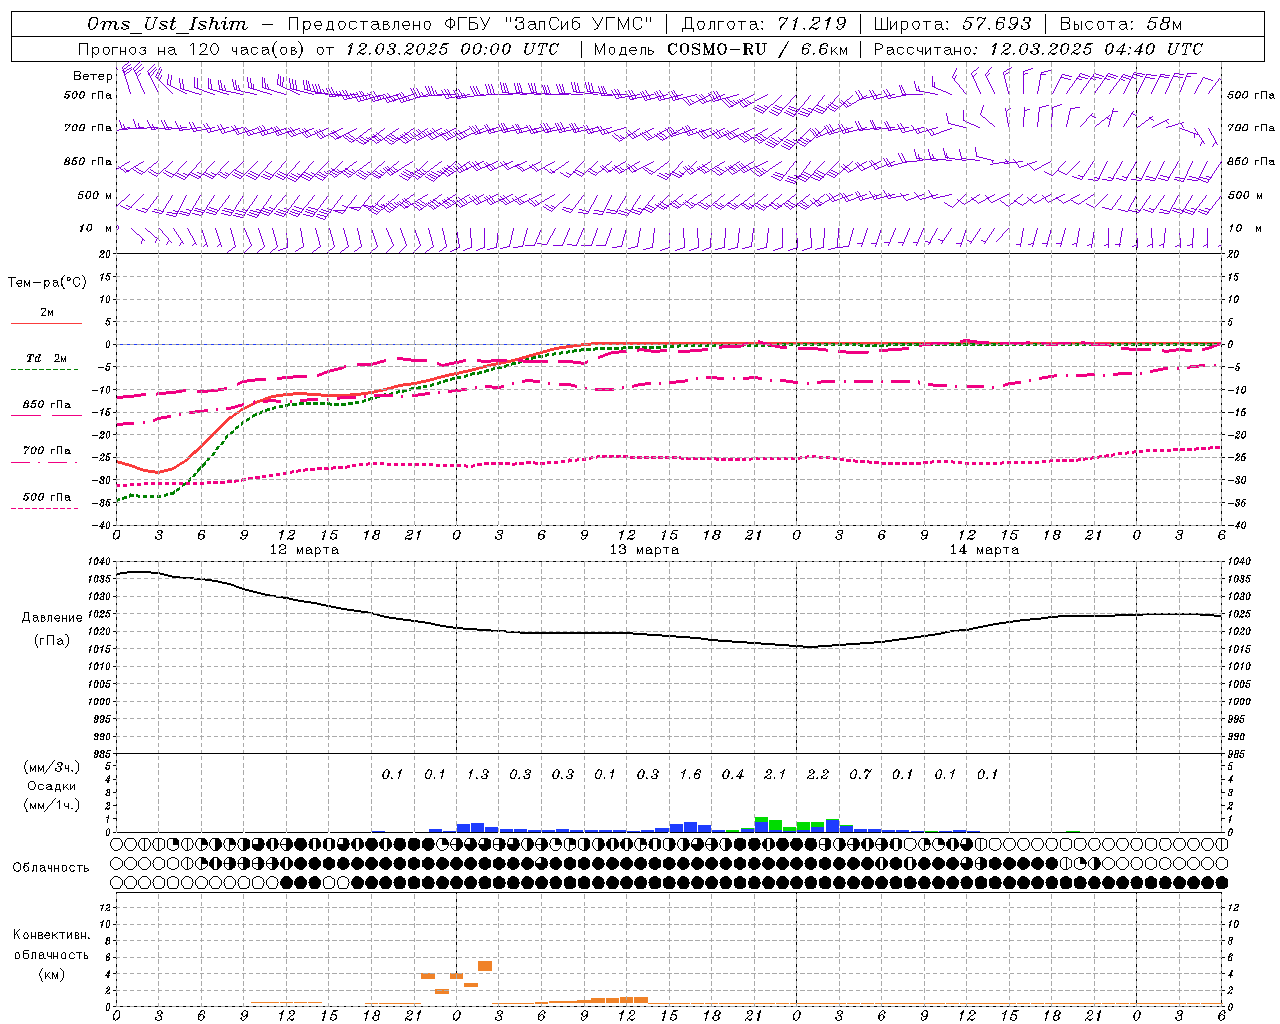Click the 1.3 precipitation total

[x=478, y=774]
